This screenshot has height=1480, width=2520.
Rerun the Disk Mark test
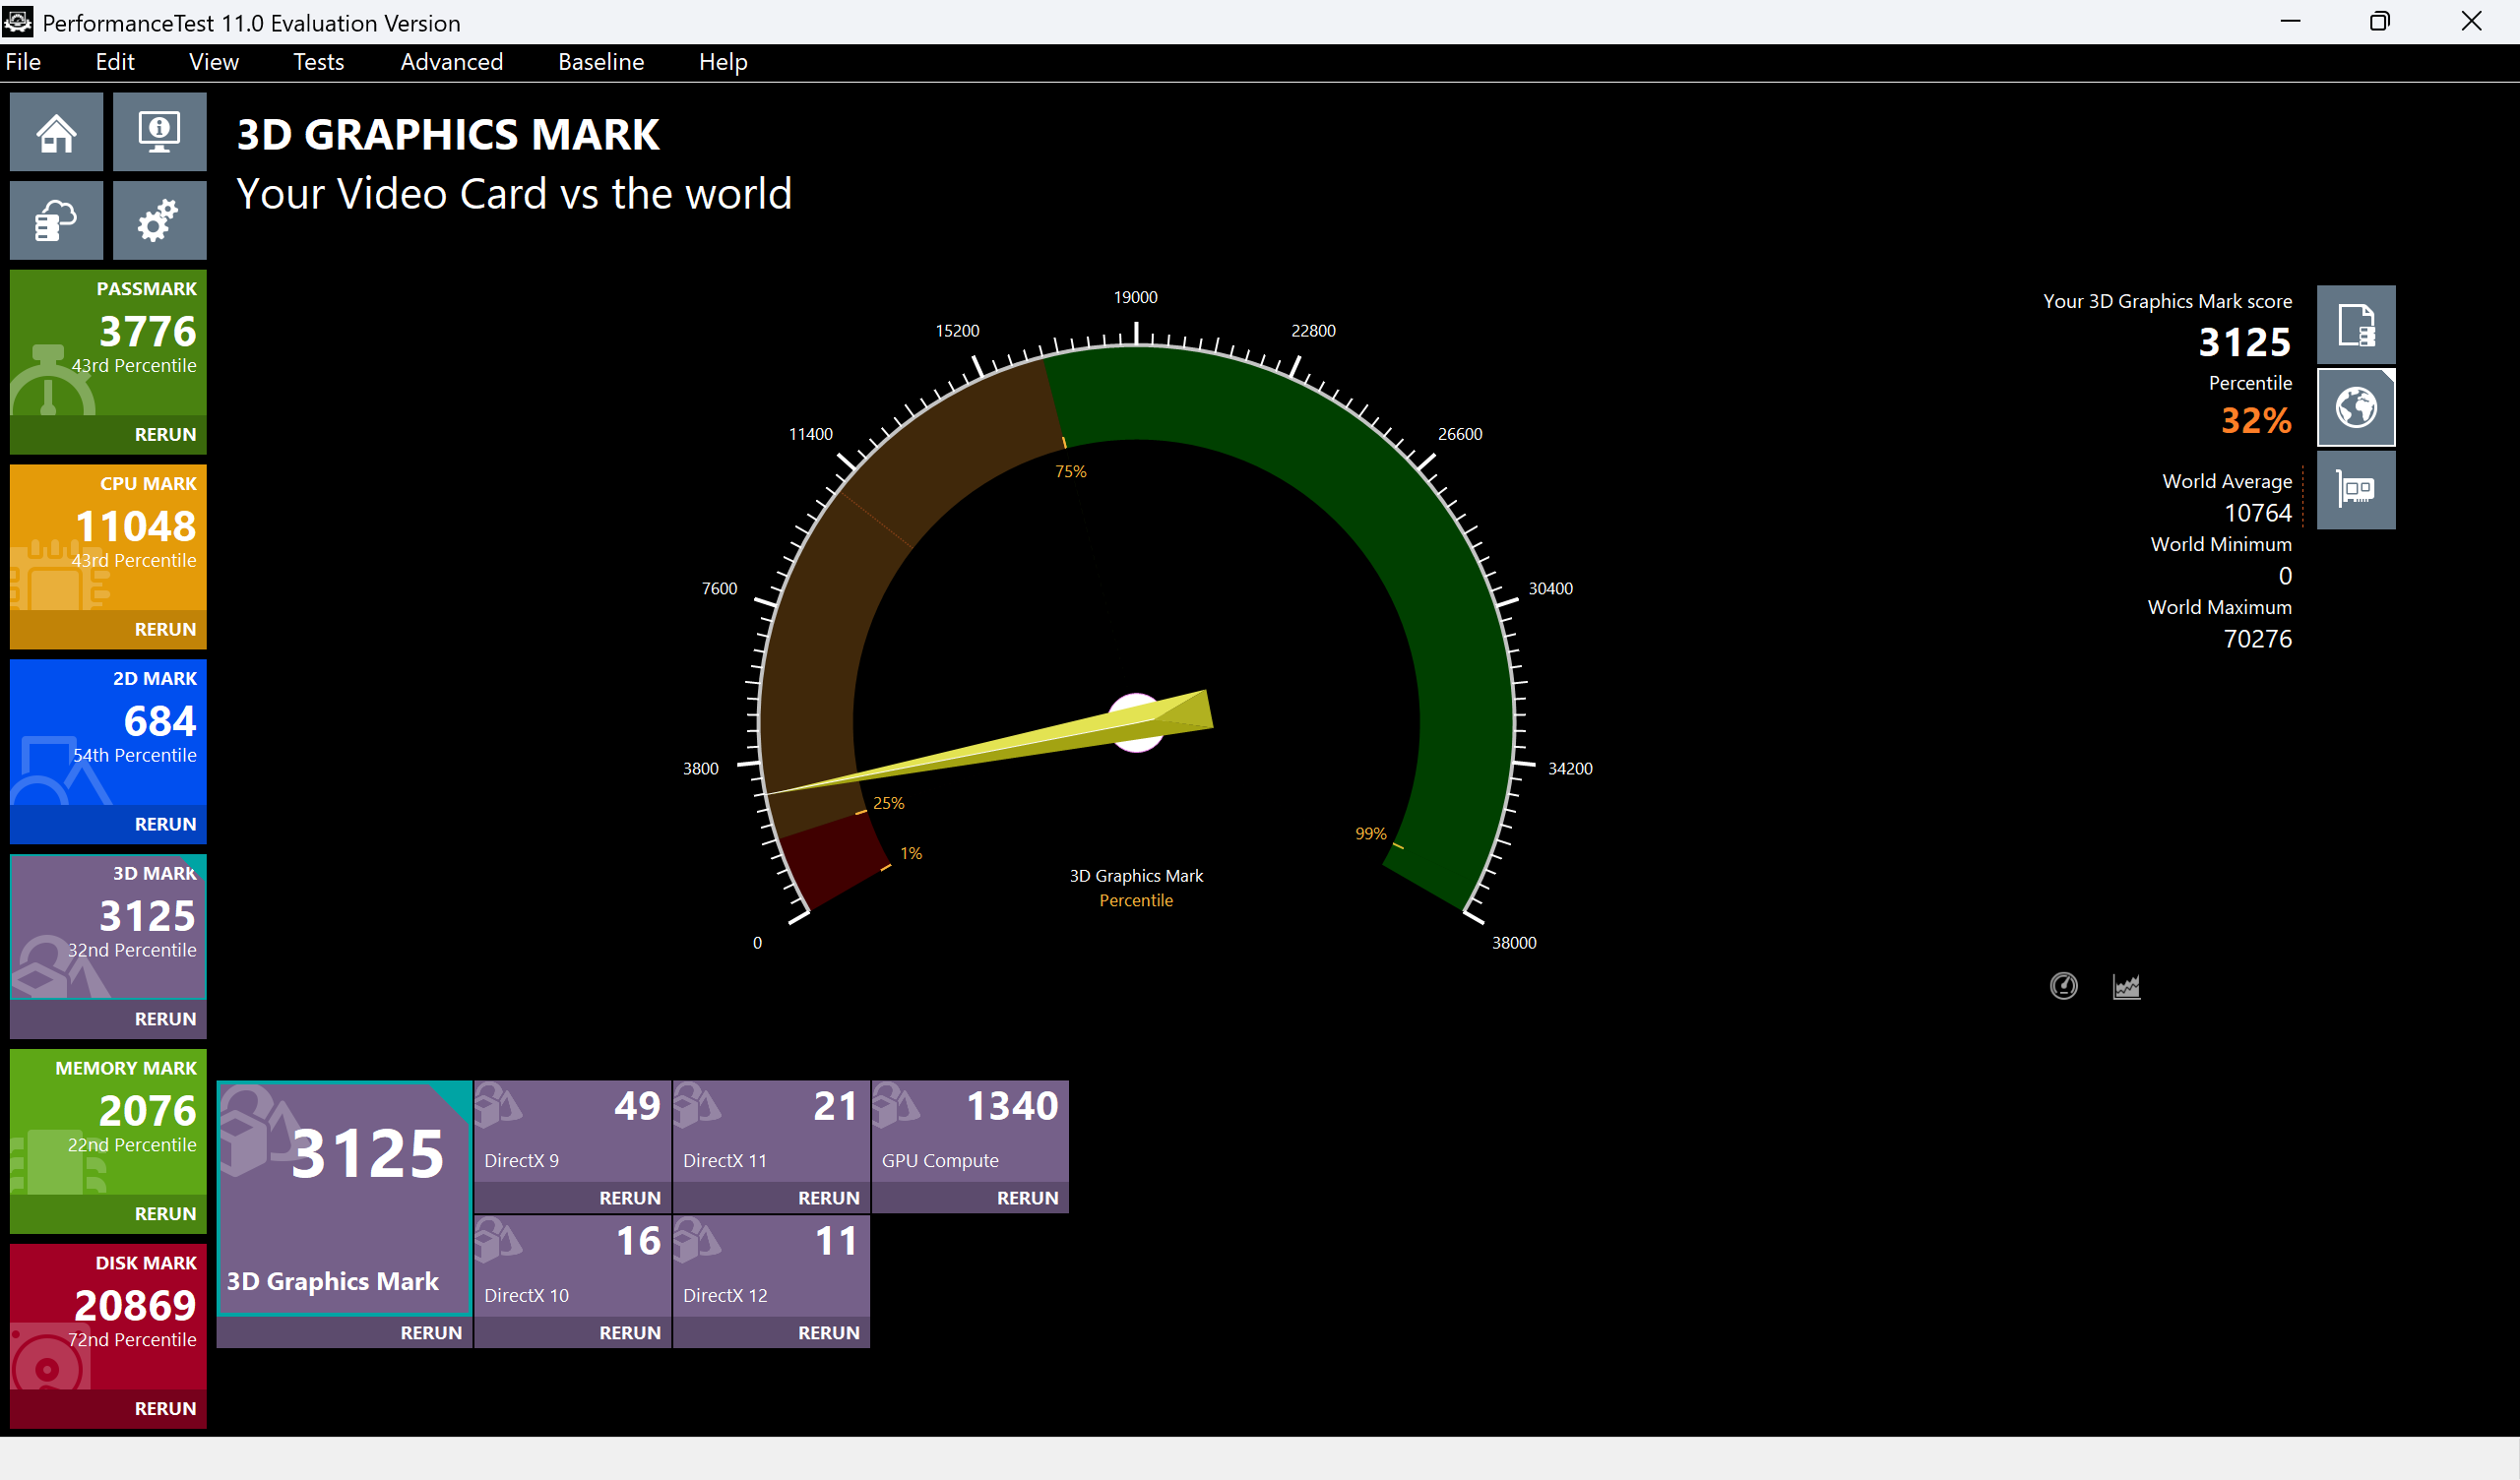[165, 1408]
